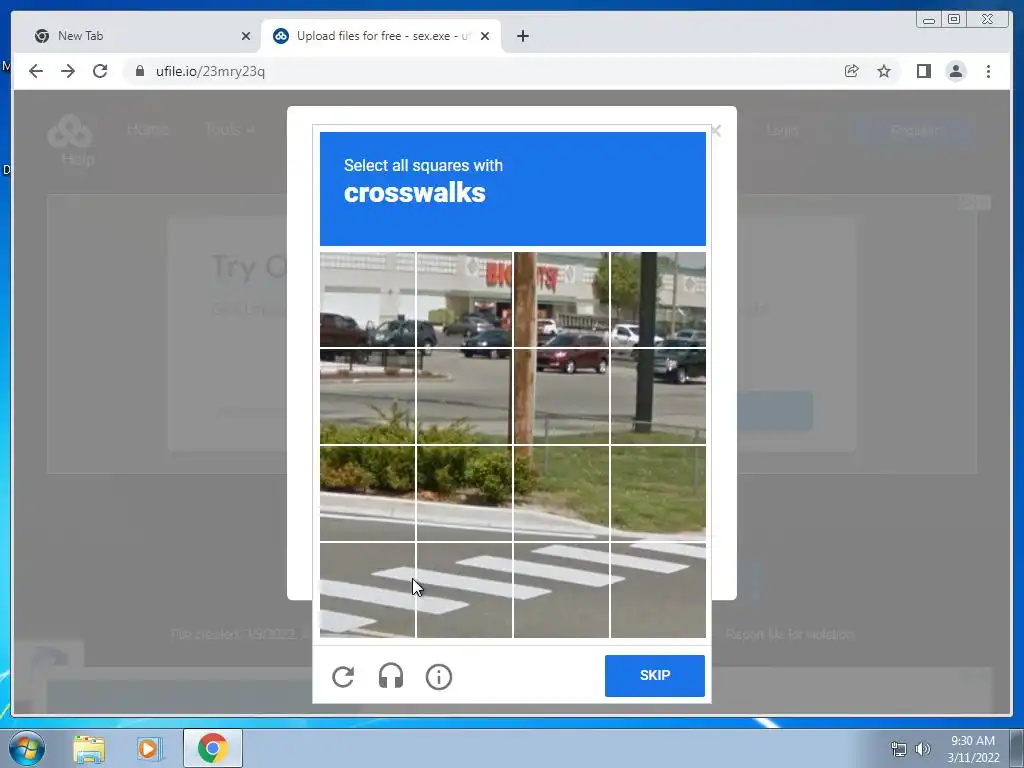Click Report file for violation link

789,634
